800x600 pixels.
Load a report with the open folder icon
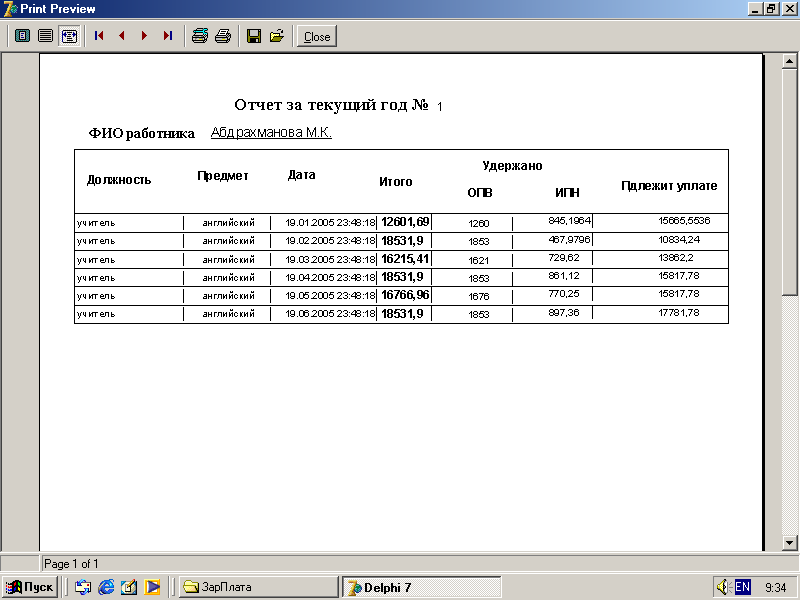click(277, 36)
